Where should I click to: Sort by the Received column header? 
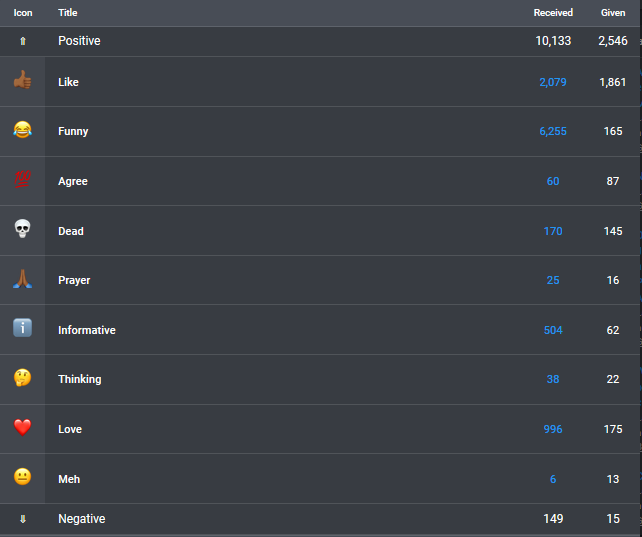tap(553, 13)
